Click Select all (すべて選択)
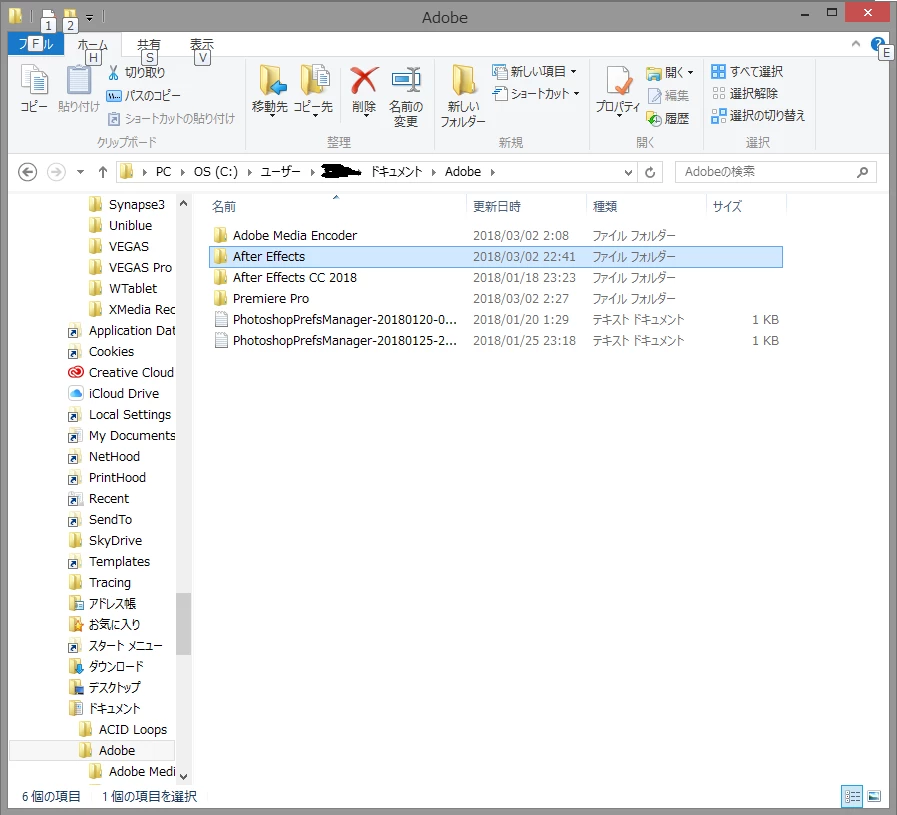 pos(747,71)
